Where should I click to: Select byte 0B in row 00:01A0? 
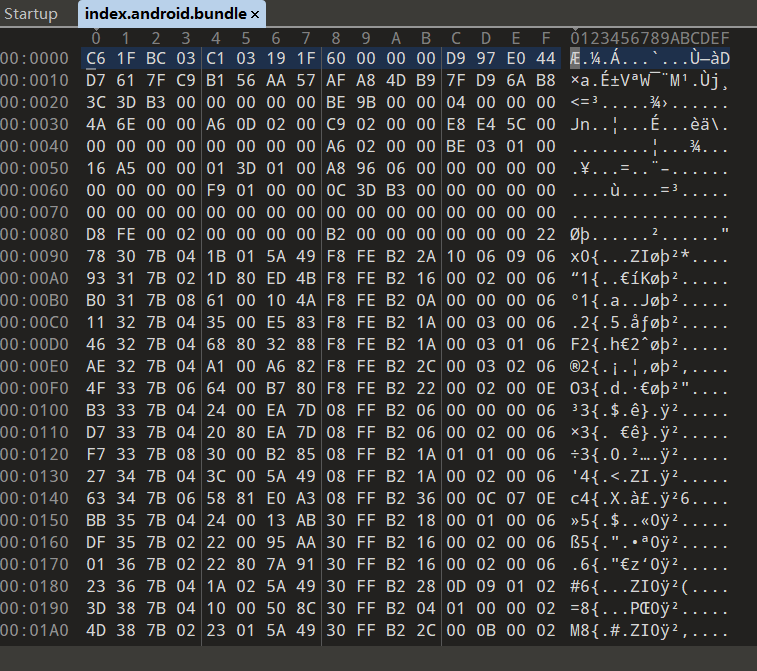pyautogui.click(x=486, y=630)
